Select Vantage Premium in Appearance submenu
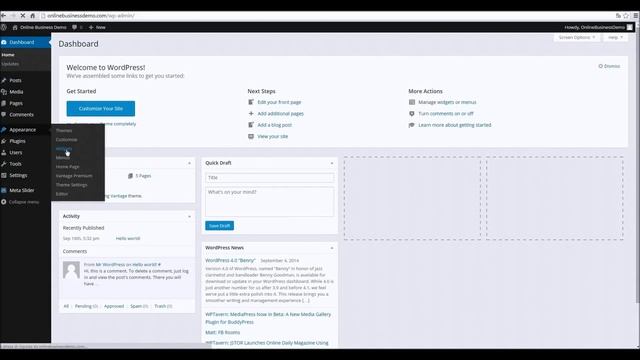640x360 pixels. point(74,176)
